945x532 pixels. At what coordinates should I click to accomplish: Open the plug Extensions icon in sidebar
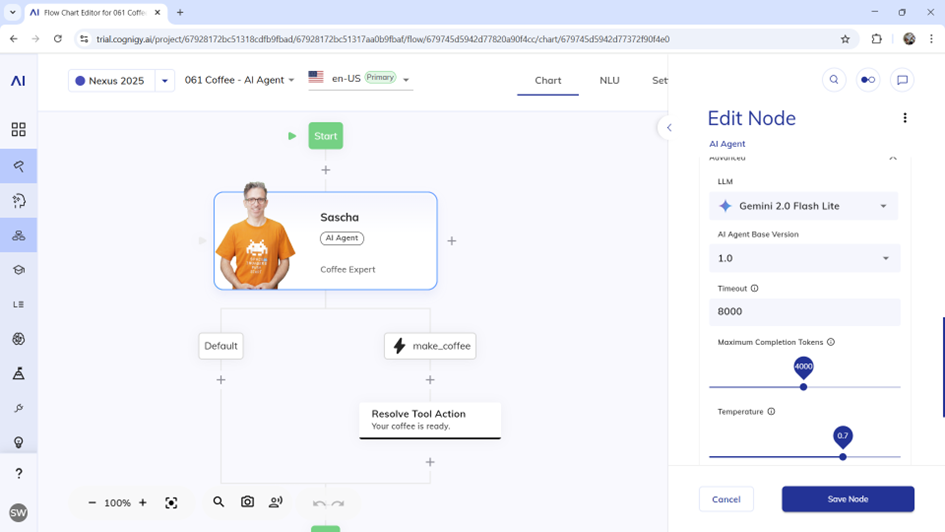point(19,408)
